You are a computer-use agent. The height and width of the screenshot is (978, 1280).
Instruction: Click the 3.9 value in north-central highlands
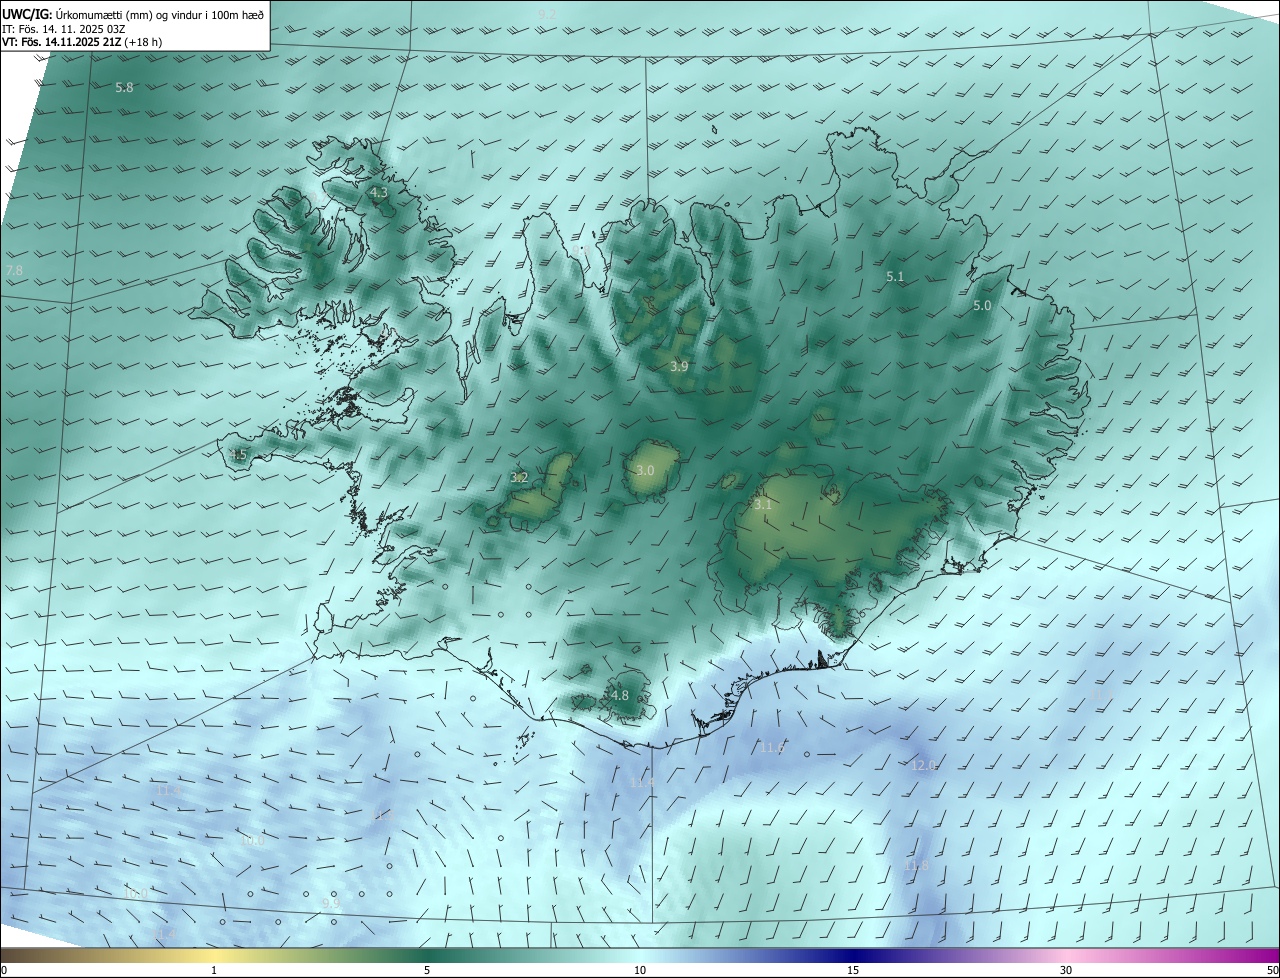679,367
